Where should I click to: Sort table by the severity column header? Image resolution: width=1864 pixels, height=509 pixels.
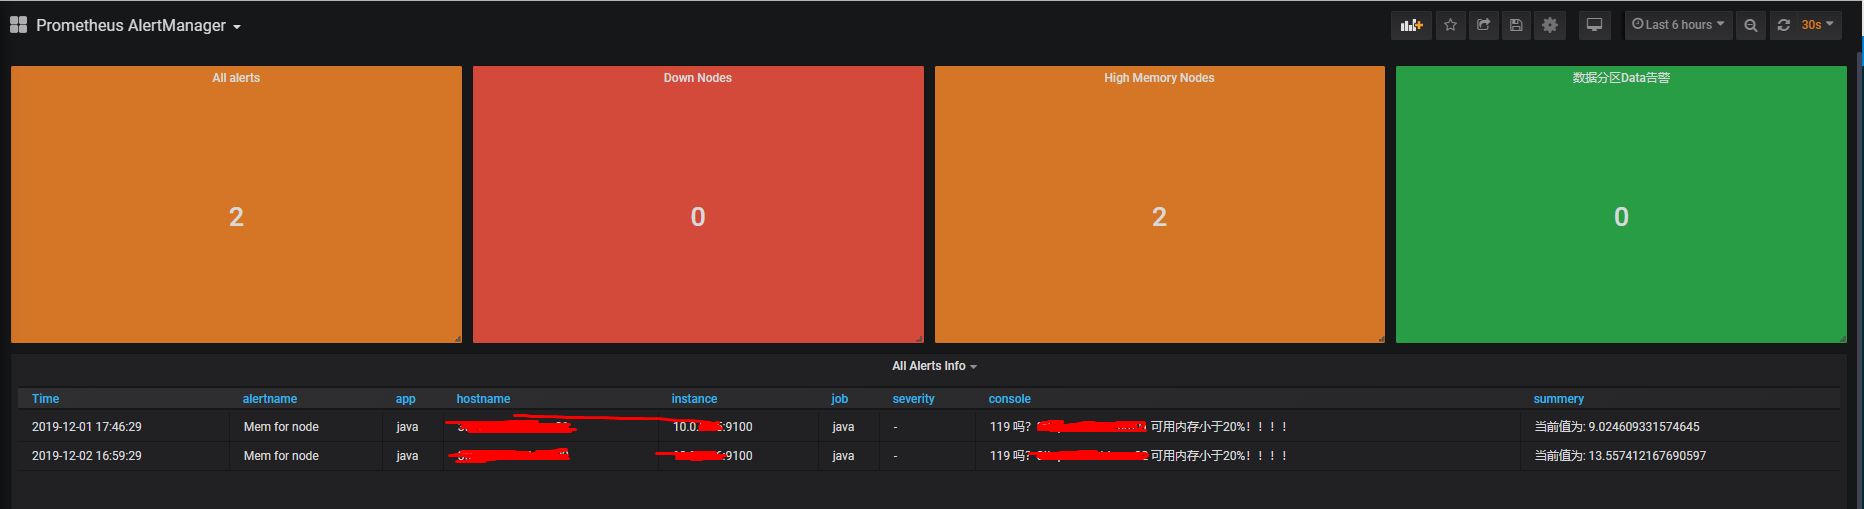(913, 399)
